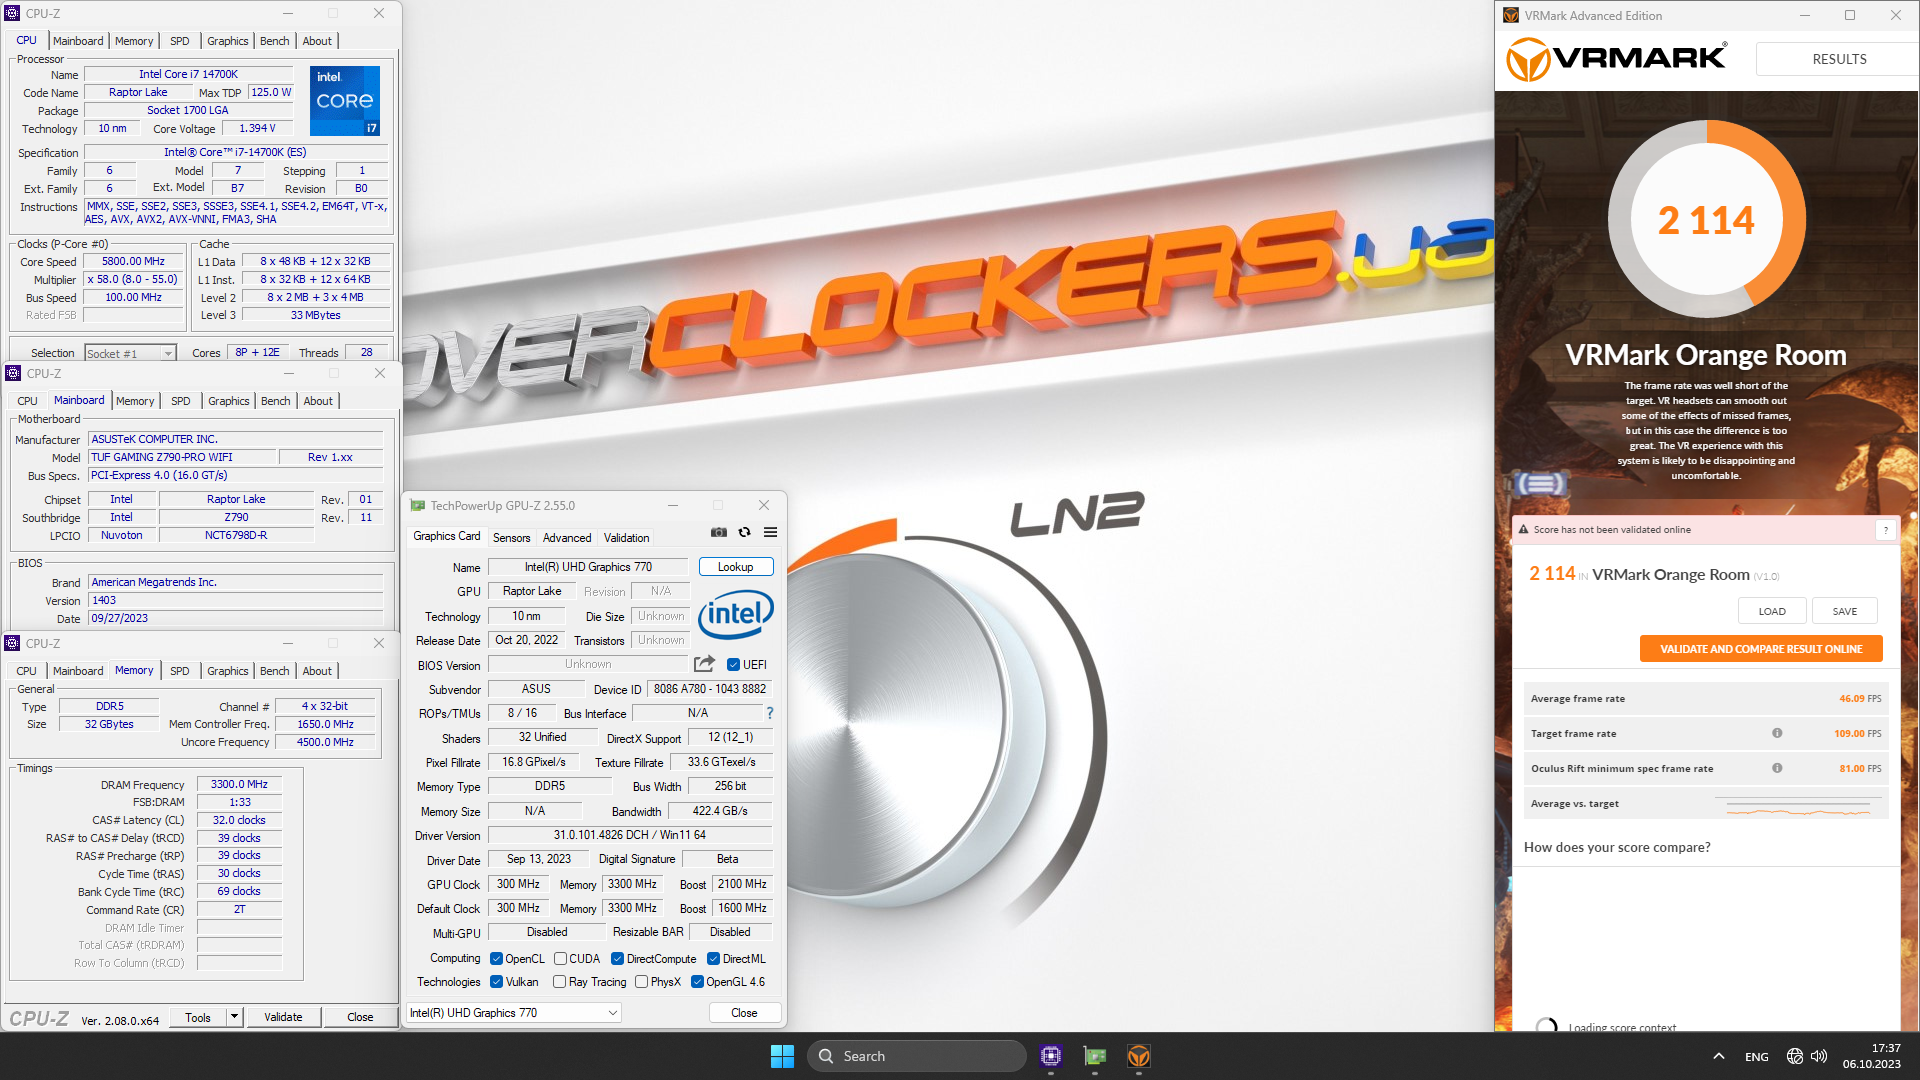Open the Bench tab in middle CPU-Z window
Viewport: 1920px width, 1080px height.
pos(276,401)
